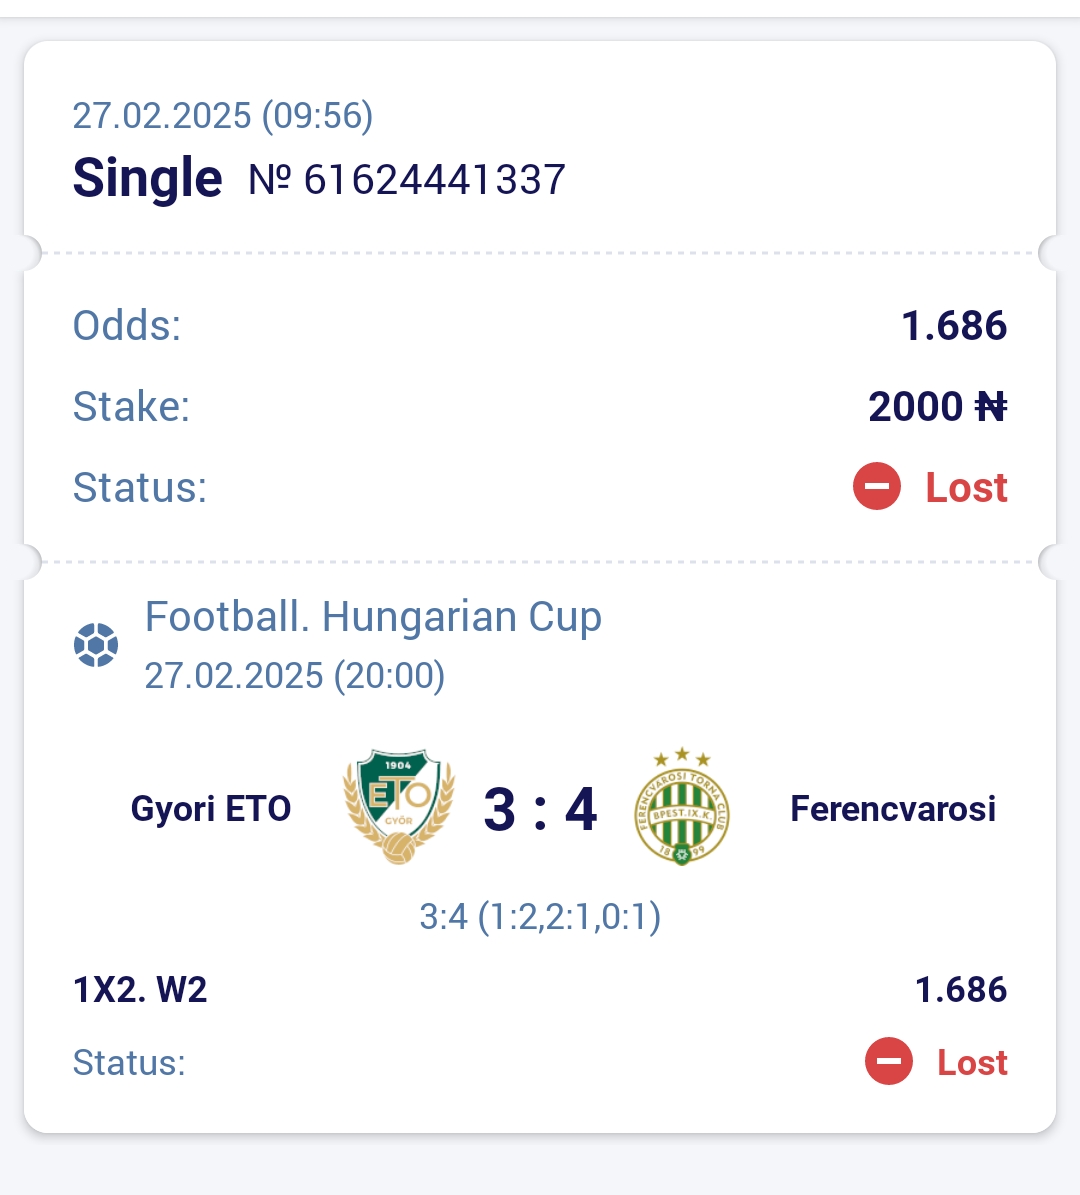The image size is (1080, 1195).
Task: Click the Naira currency symbol by stake
Action: click(991, 406)
